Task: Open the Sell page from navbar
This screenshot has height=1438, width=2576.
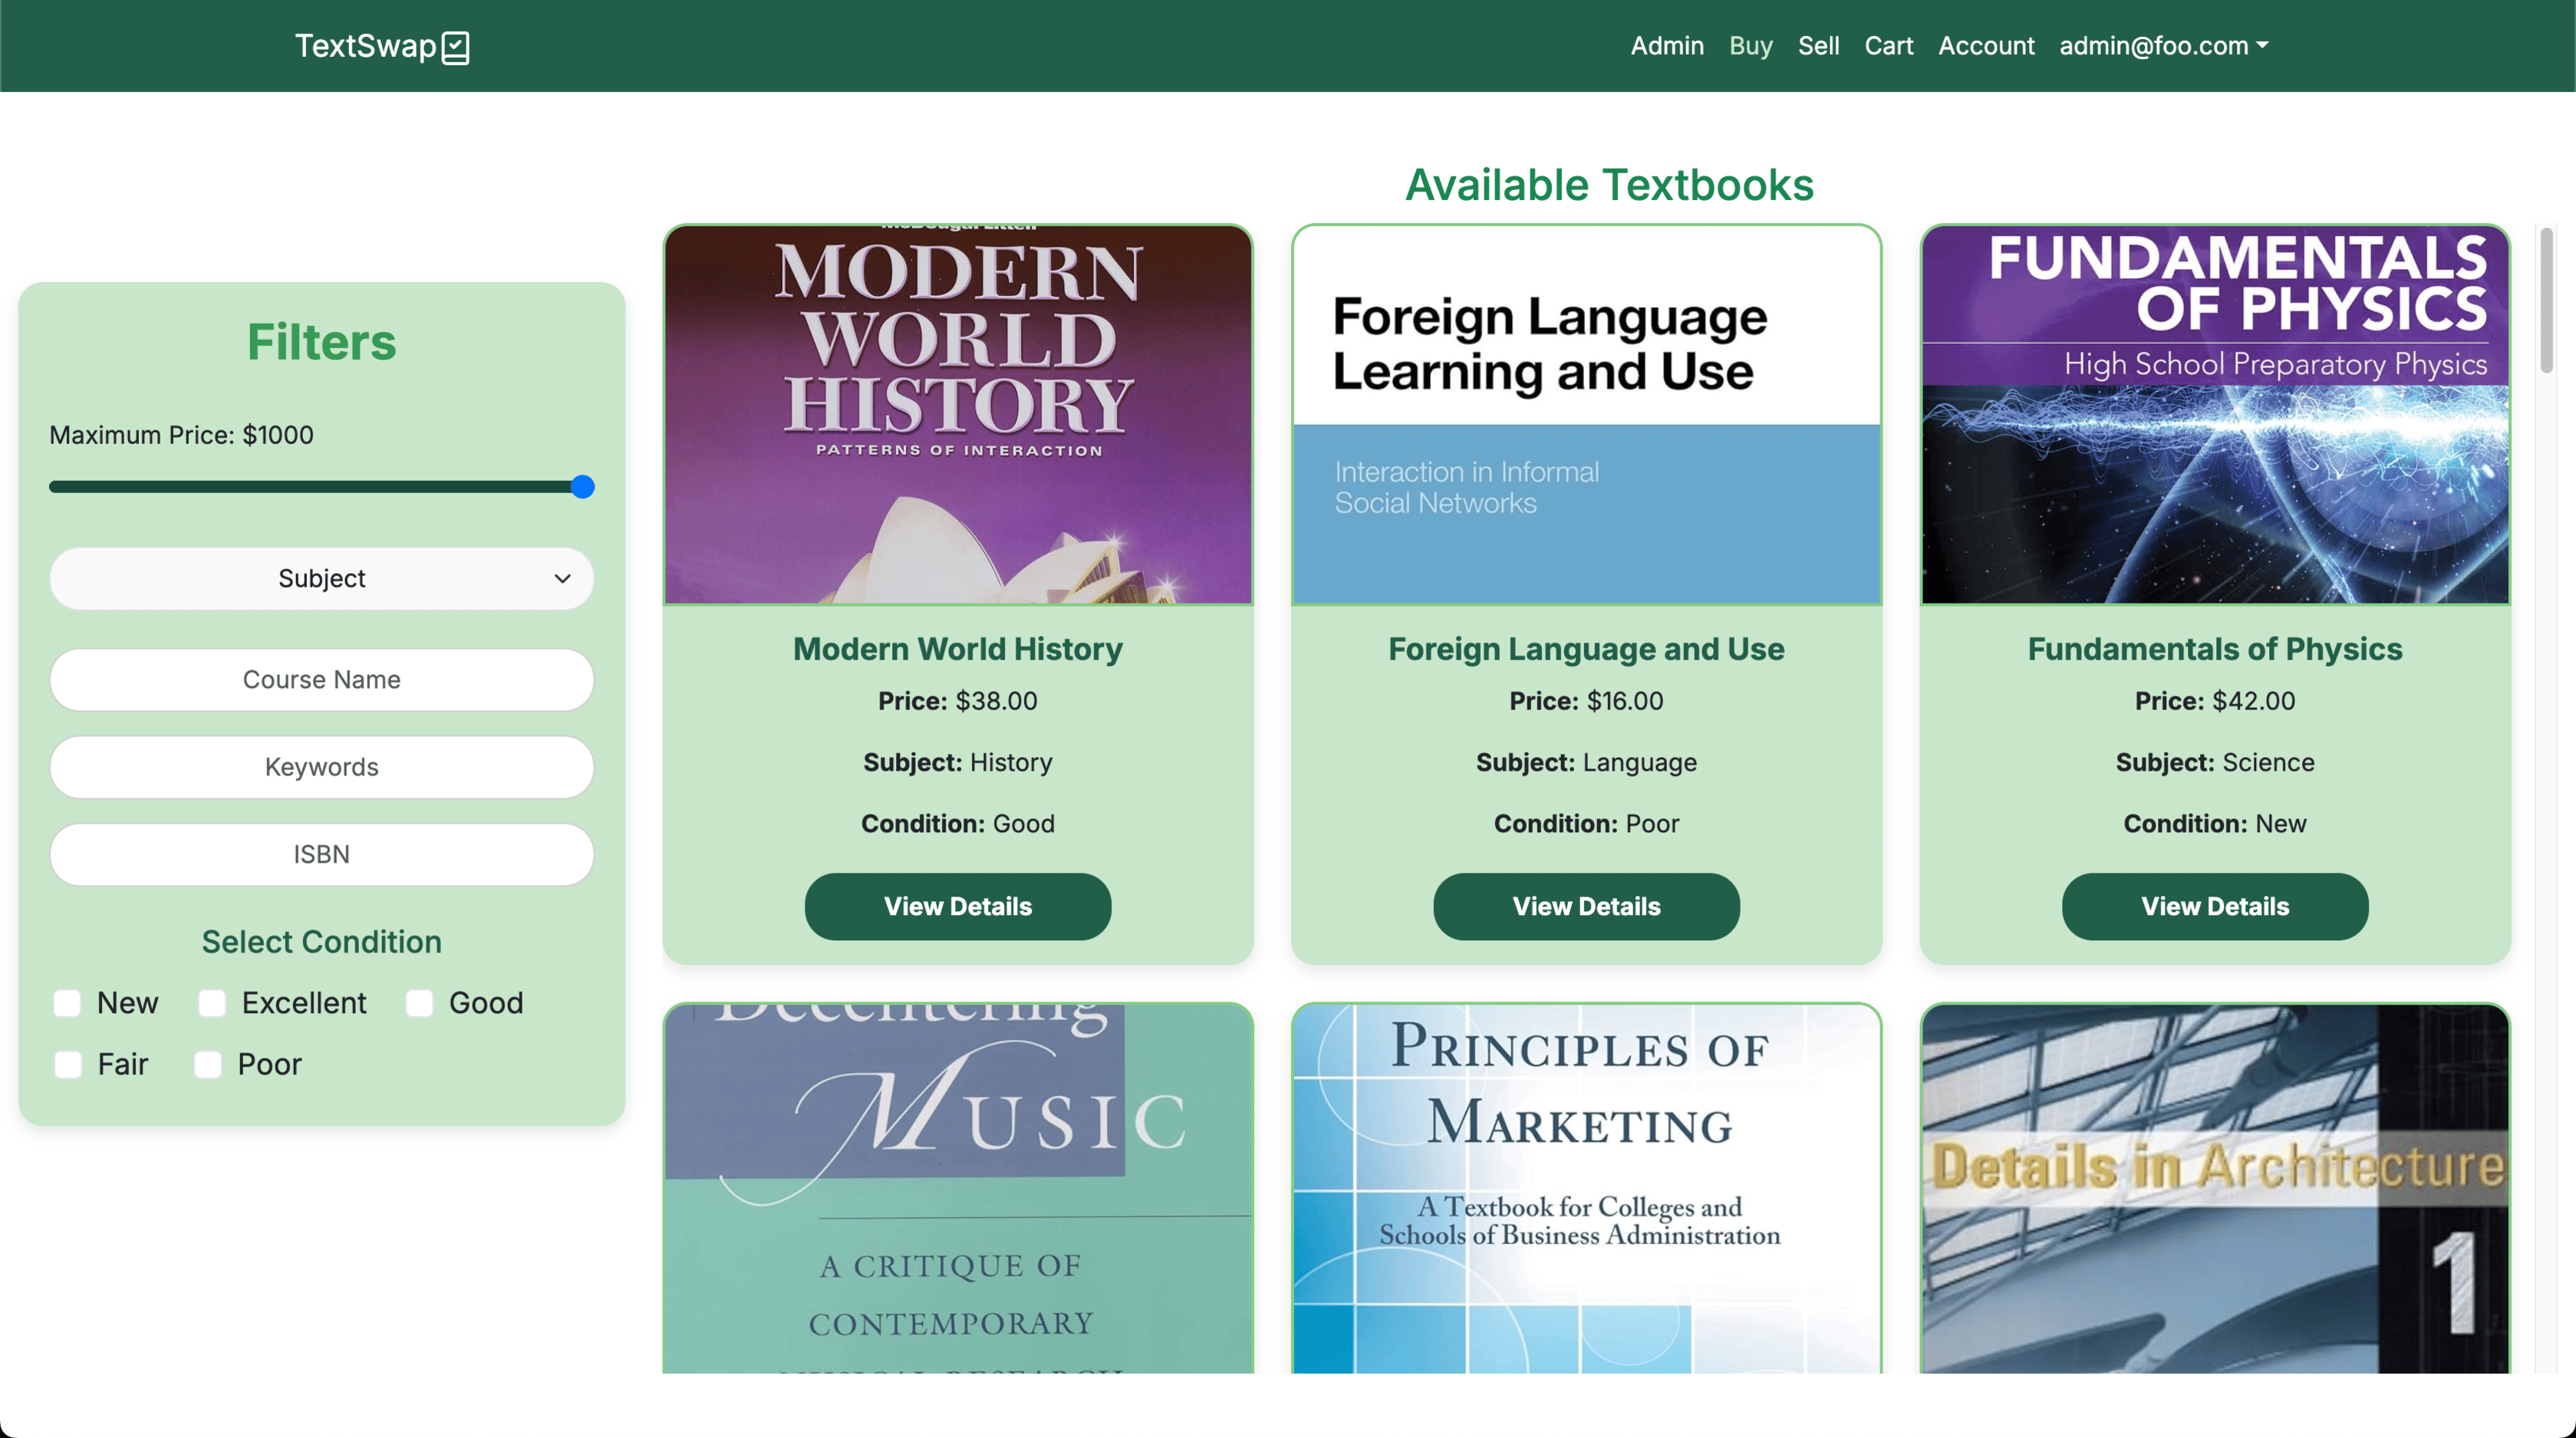Action: tap(1817, 46)
